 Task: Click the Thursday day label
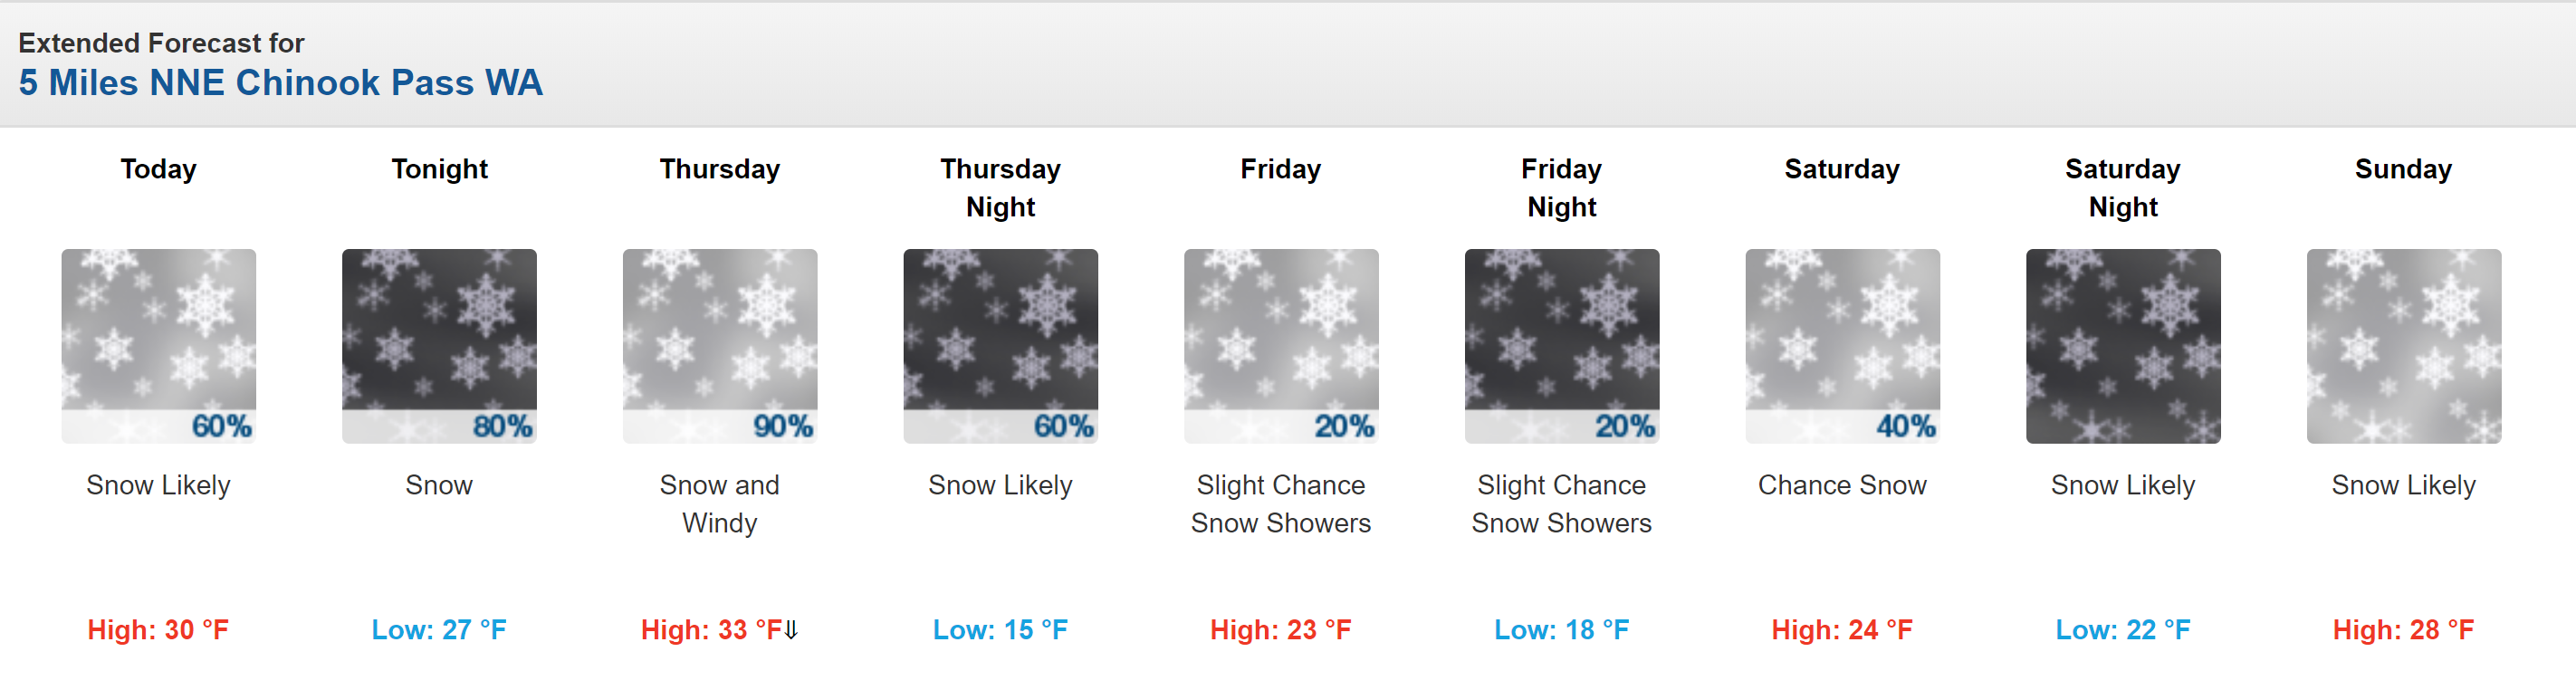tap(720, 169)
